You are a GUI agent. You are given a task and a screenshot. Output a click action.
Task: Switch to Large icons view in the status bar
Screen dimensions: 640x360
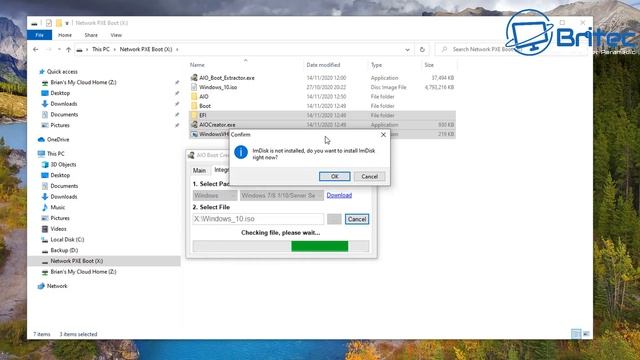point(586,334)
